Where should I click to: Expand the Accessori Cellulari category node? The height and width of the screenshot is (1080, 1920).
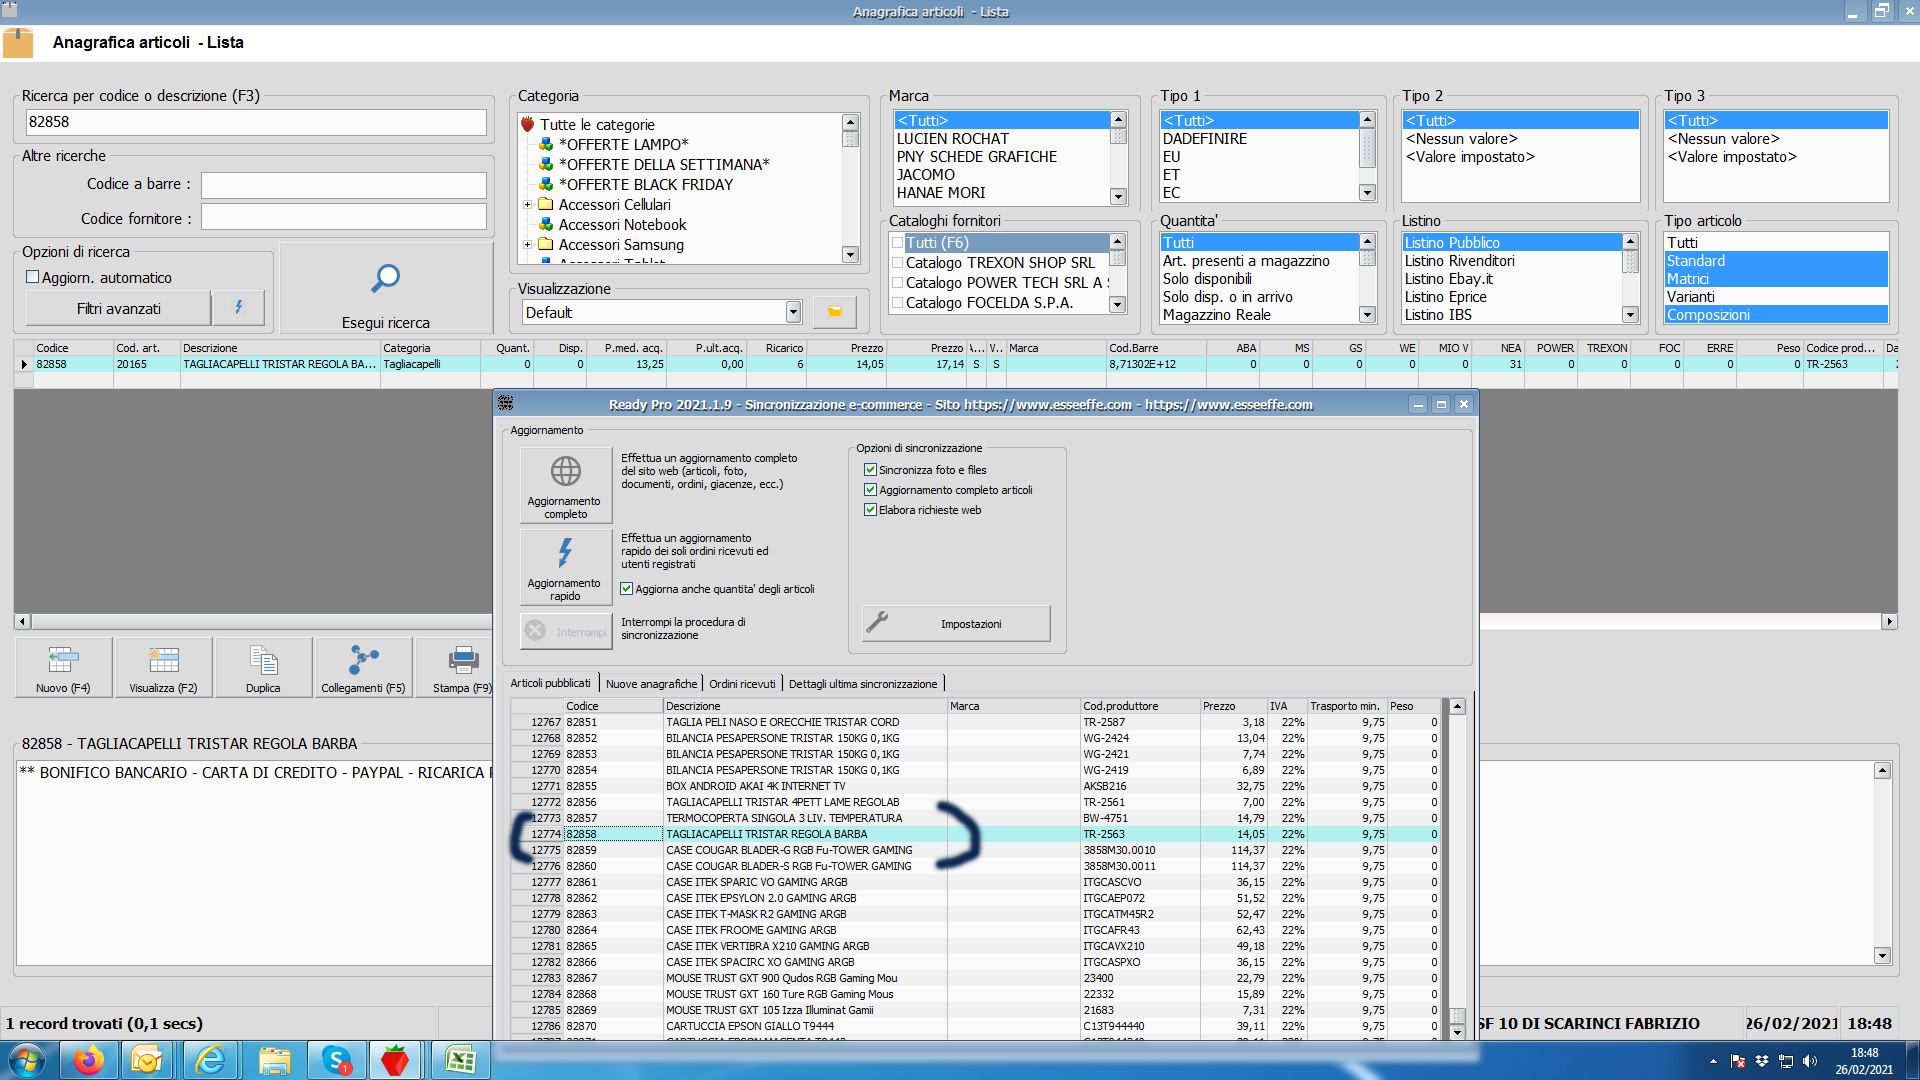point(527,205)
